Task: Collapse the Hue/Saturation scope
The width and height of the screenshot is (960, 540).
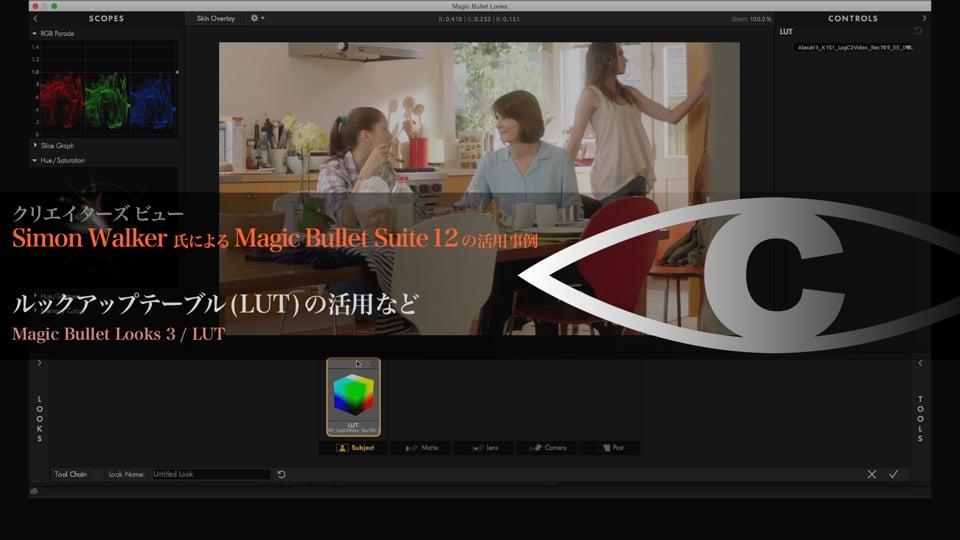Action: [x=34, y=160]
